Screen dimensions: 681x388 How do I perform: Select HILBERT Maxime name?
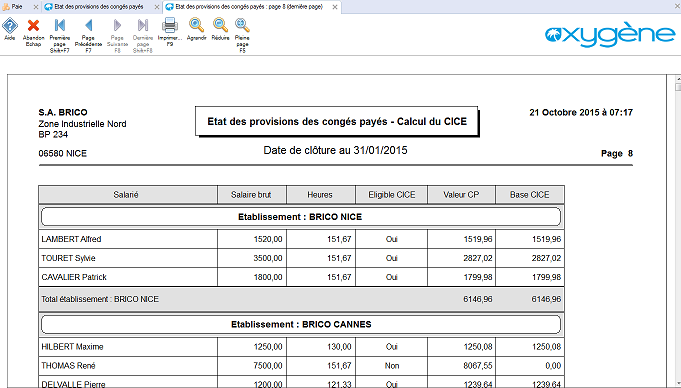(x=72, y=347)
